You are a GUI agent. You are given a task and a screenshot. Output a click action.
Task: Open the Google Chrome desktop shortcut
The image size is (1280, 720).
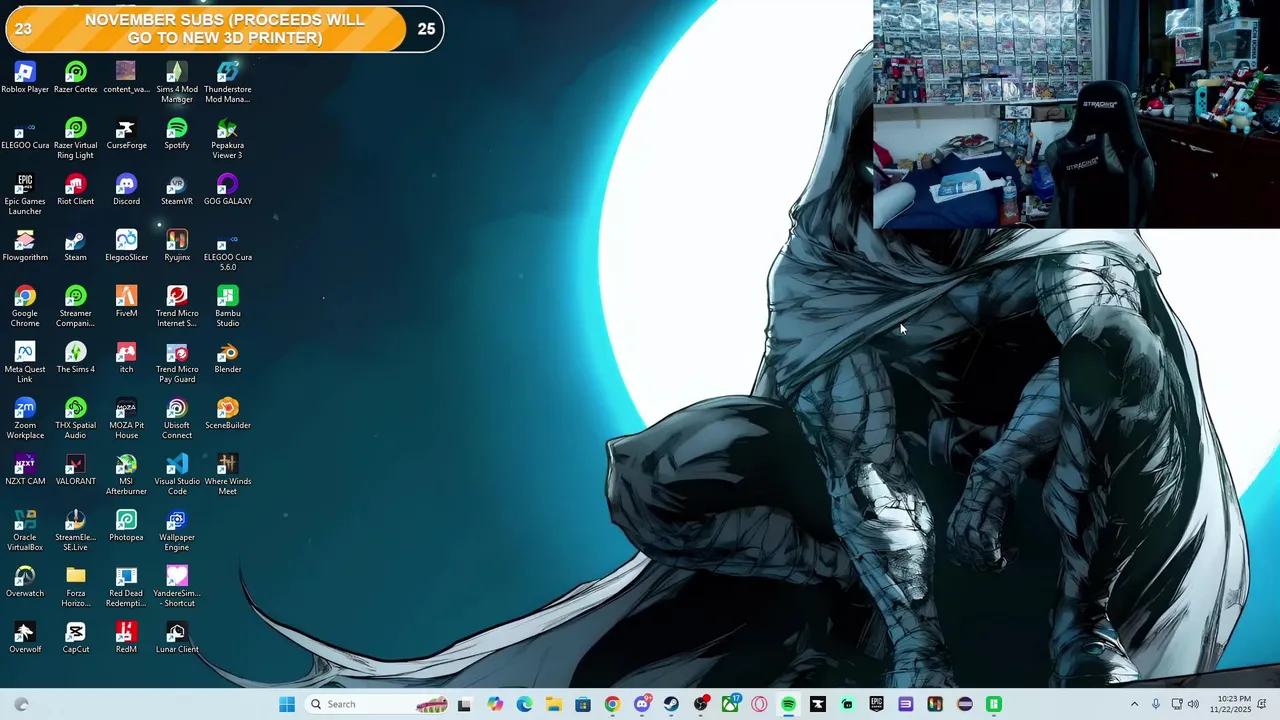(25, 307)
